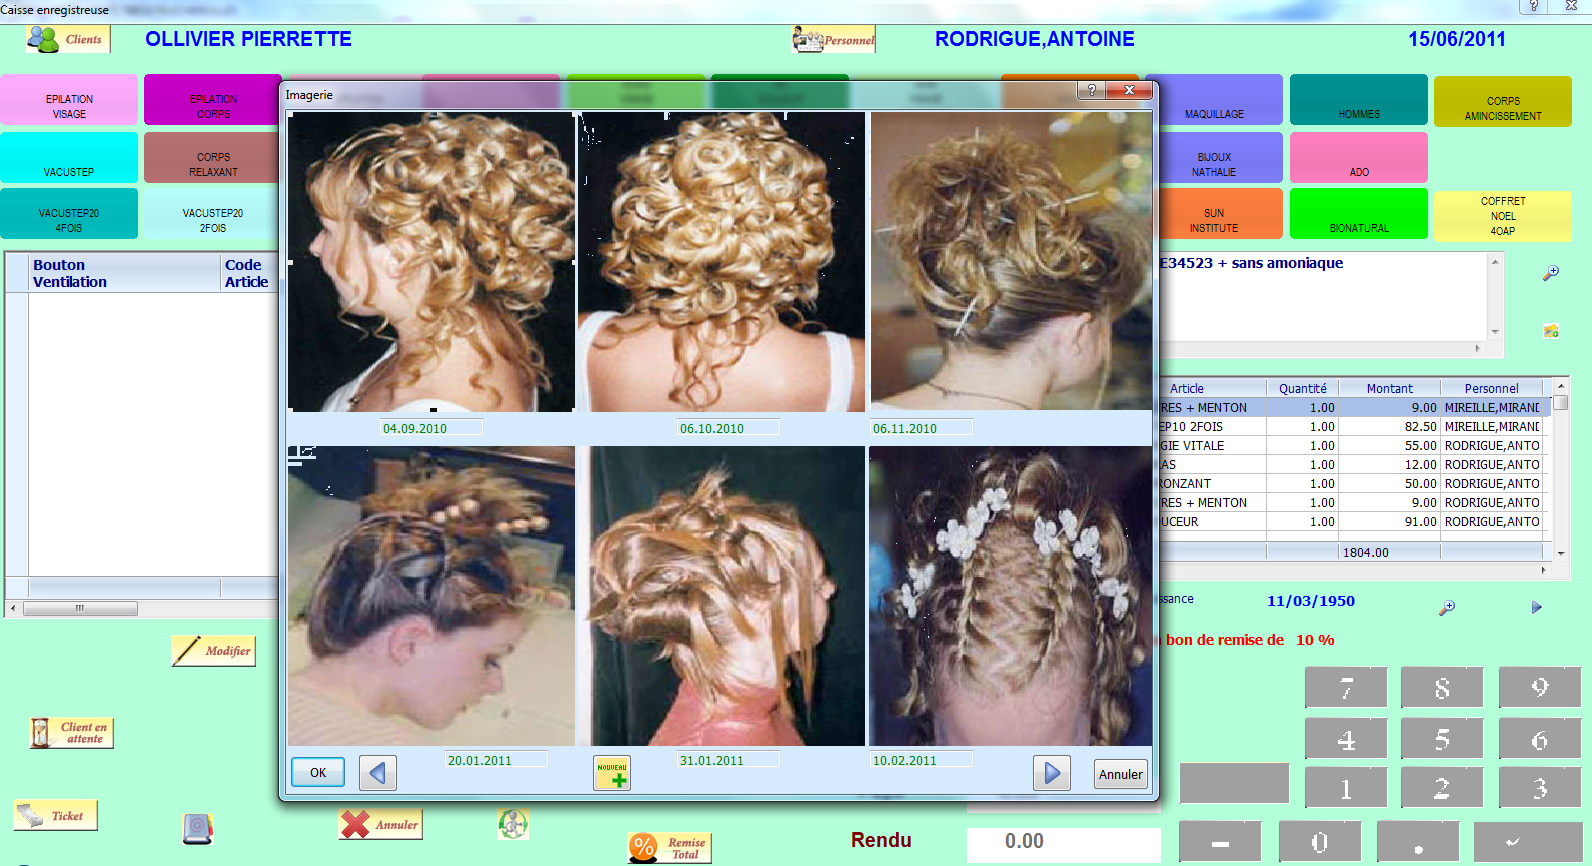
Task: Select the HOMMES category tab
Action: [1358, 100]
